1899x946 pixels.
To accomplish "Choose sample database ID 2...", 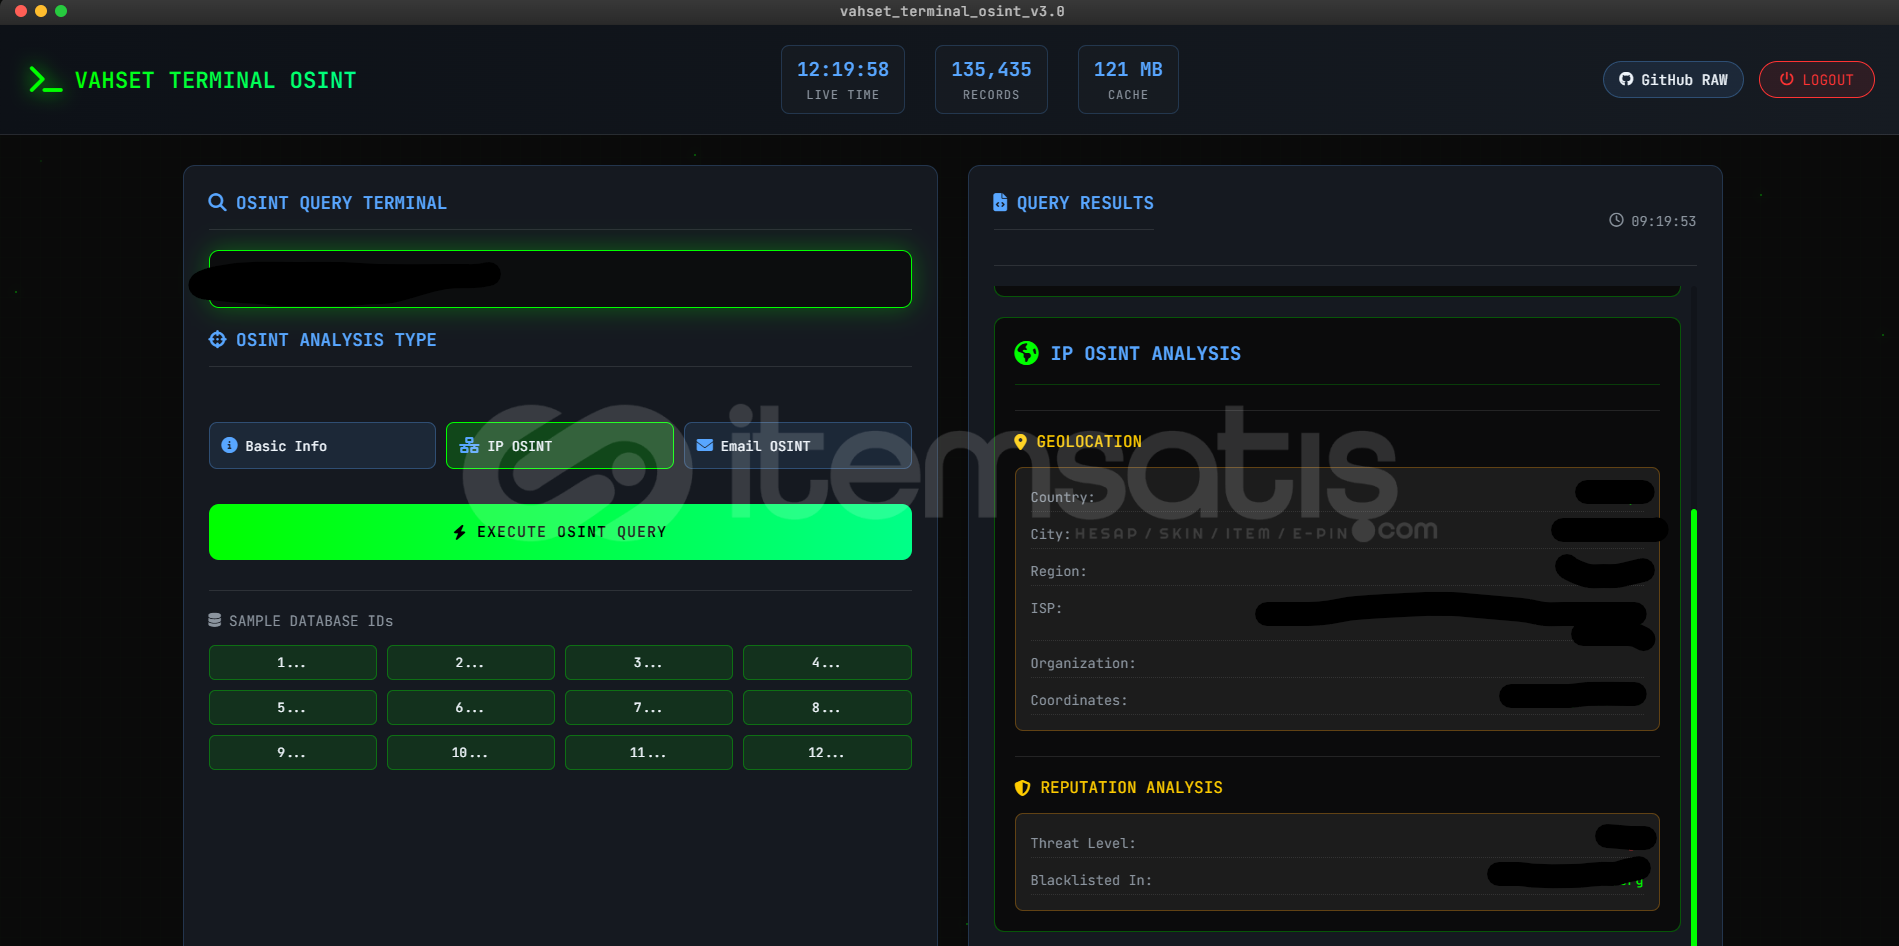I will pos(471,662).
